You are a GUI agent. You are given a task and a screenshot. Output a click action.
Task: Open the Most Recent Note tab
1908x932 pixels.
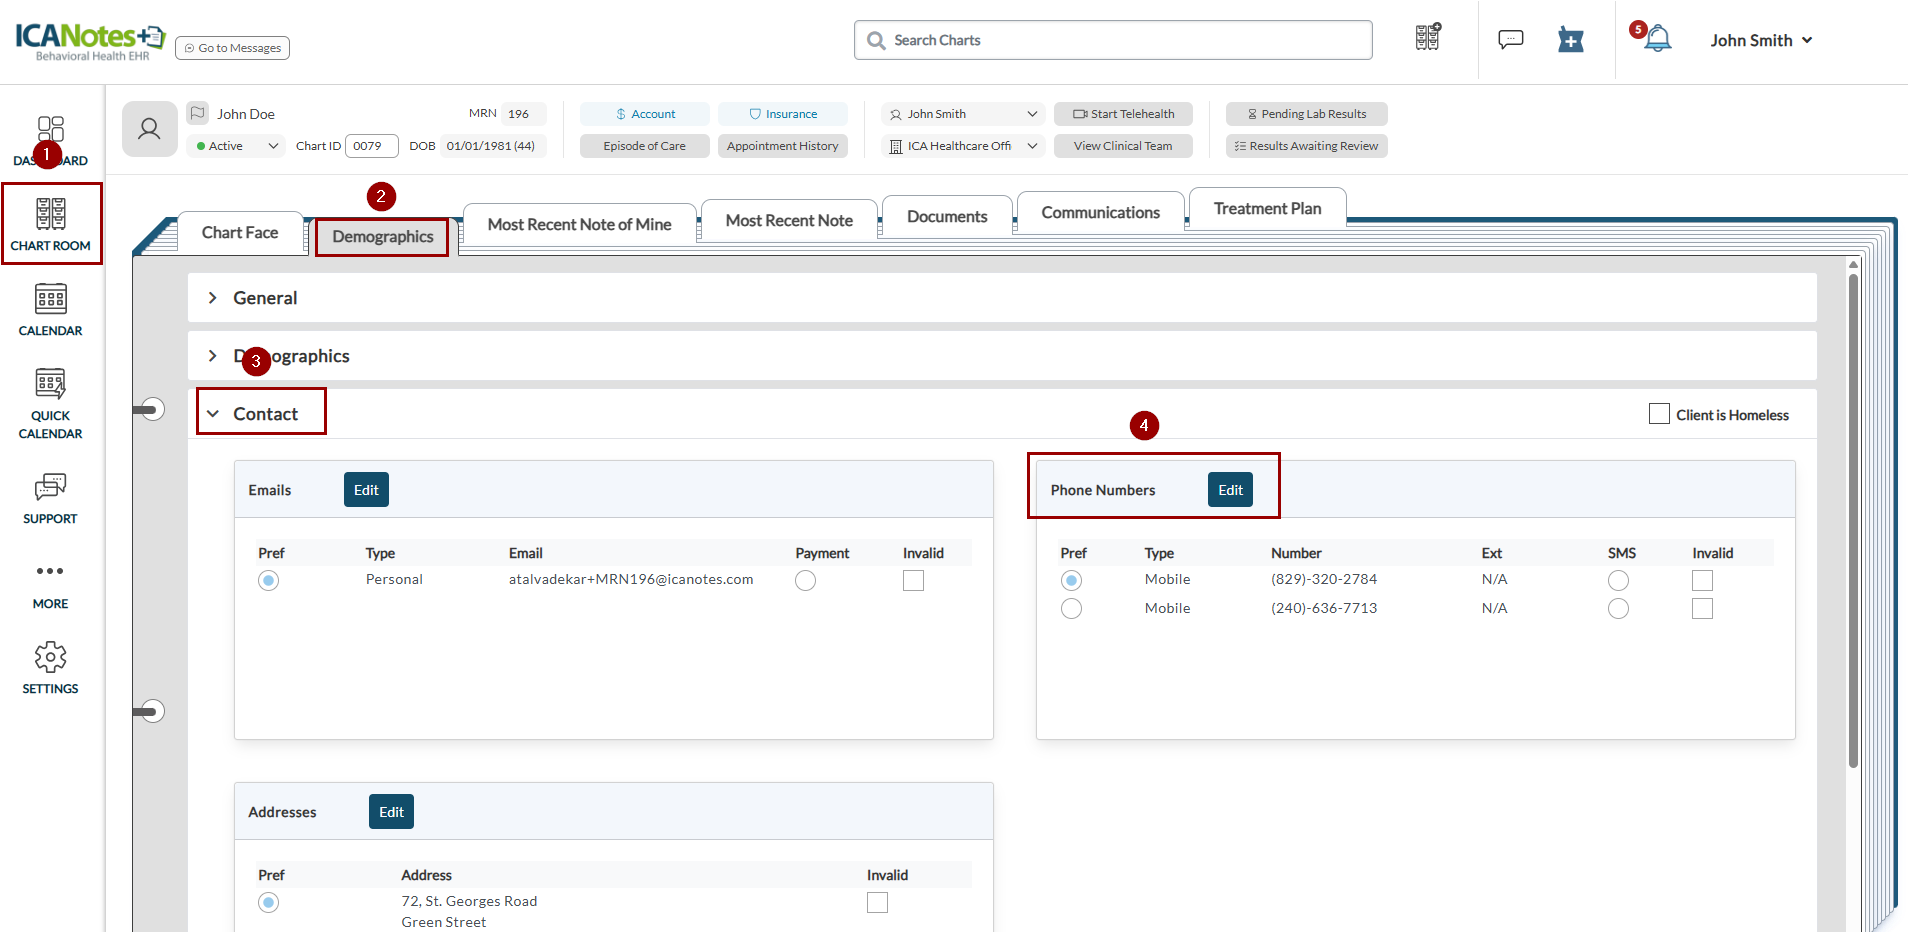click(789, 220)
